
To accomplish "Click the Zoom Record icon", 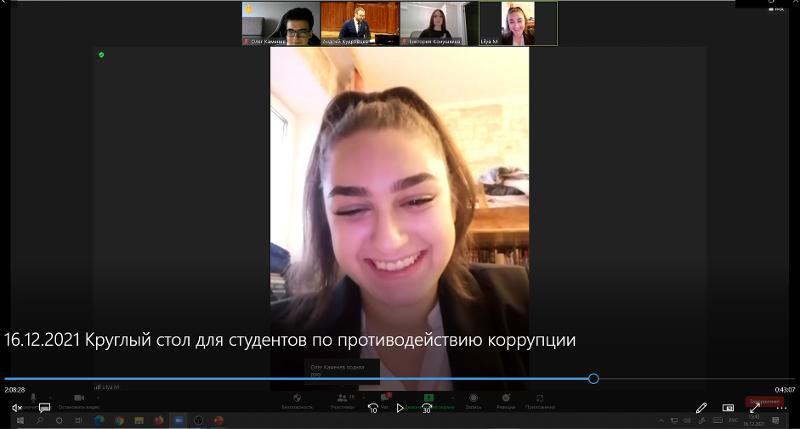I will click(473, 398).
